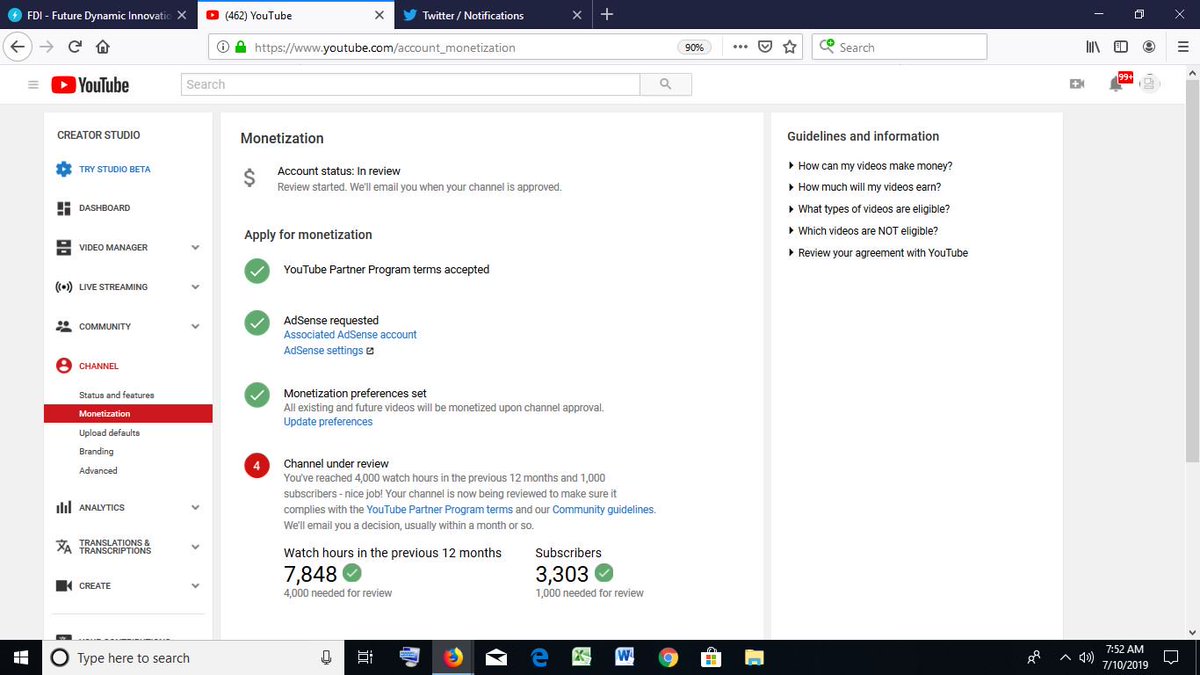Click the Create video camera icon

click(x=64, y=586)
